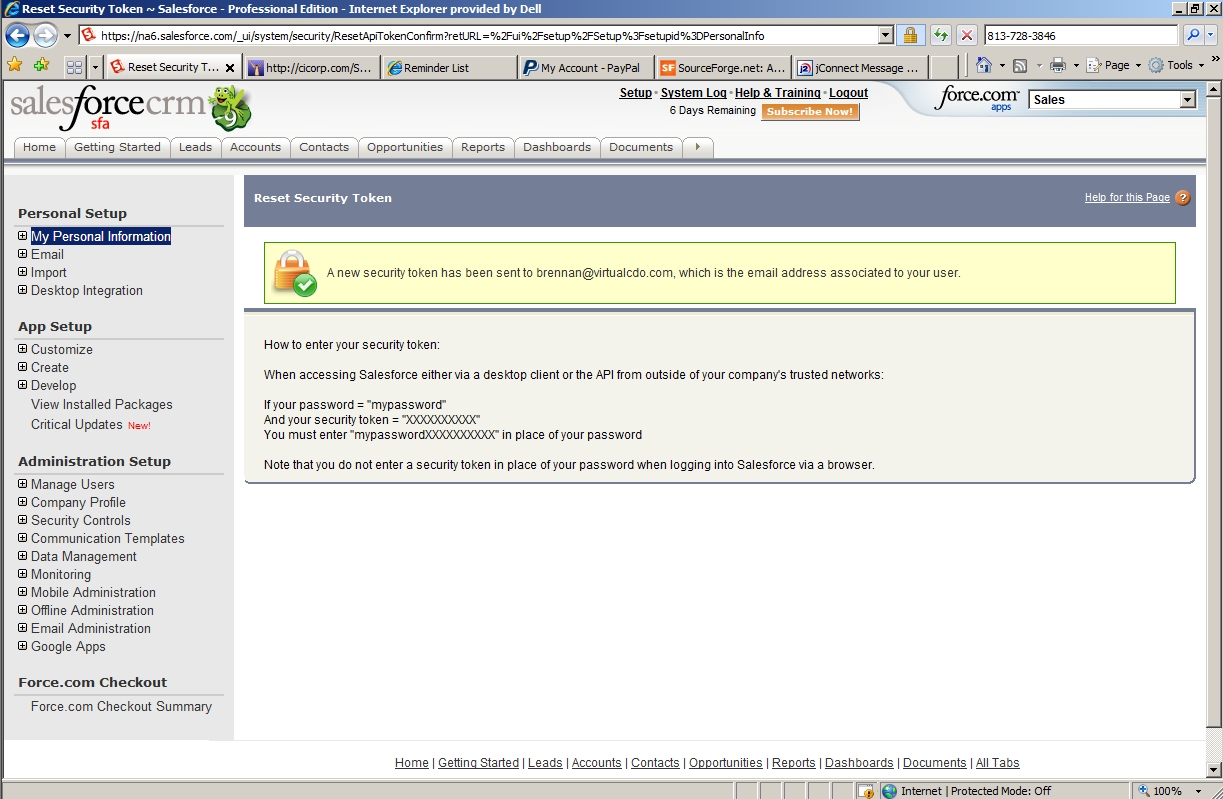Click the security lock icon in address bar

click(910, 36)
